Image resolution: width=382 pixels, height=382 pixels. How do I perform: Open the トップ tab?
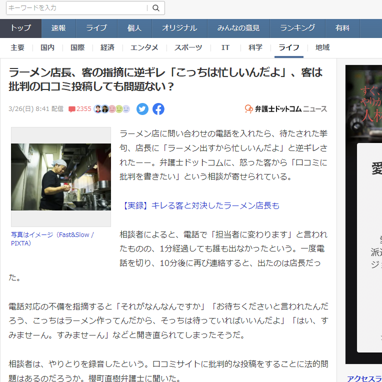pyautogui.click(x=21, y=28)
